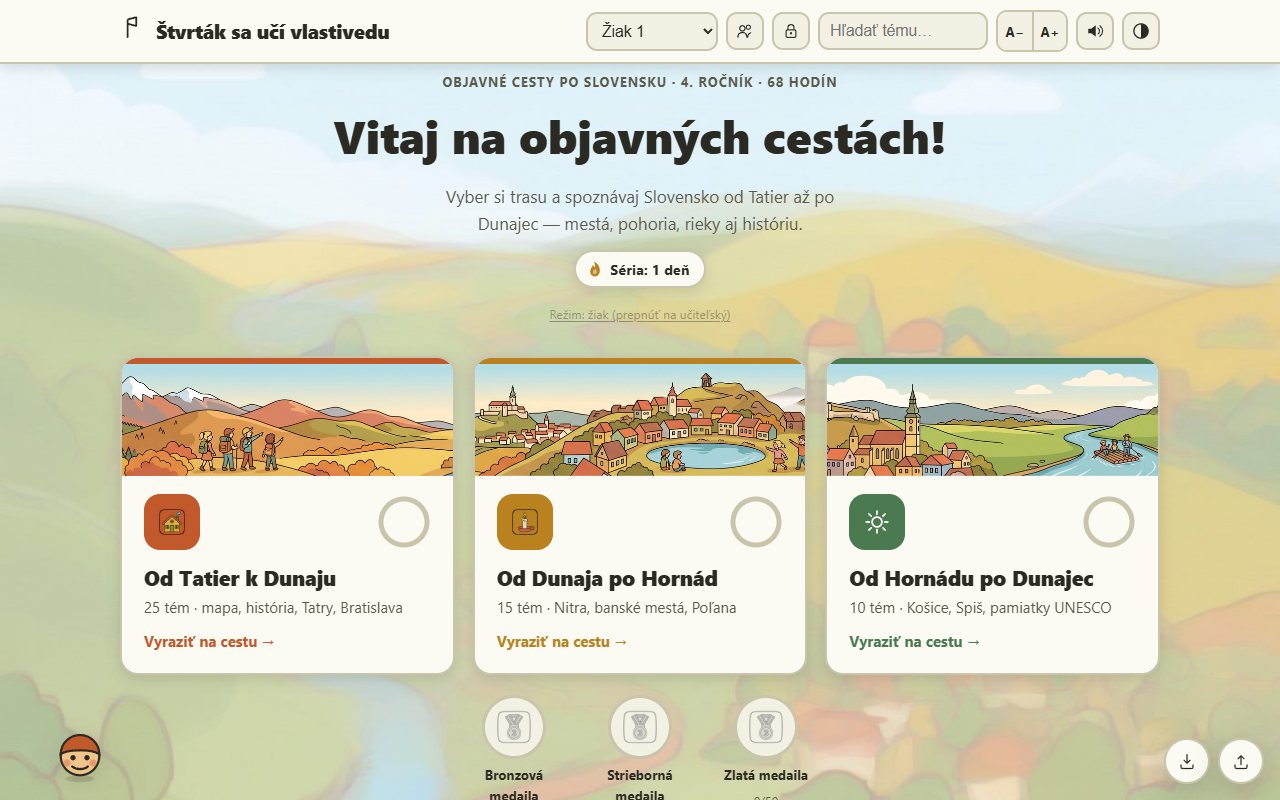Click the cottage icon on the Od Tatier k Dunaju card
Viewport: 1280px width, 800px height.
coord(172,522)
